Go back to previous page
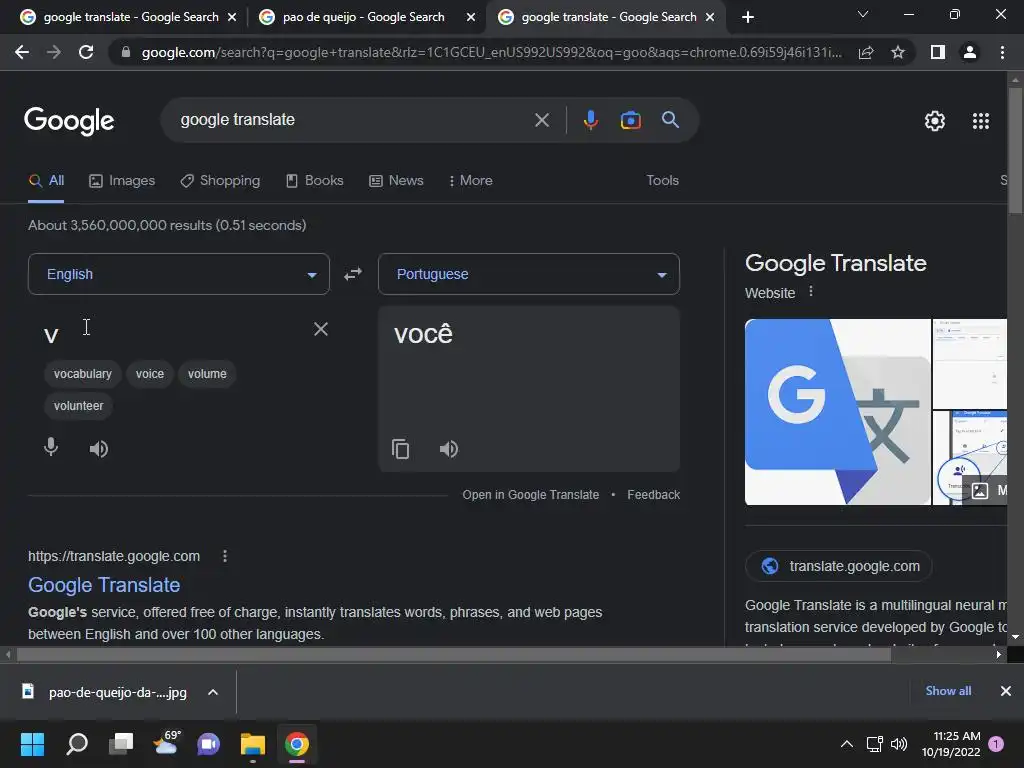Viewport: 1024px width, 768px height. [22, 52]
